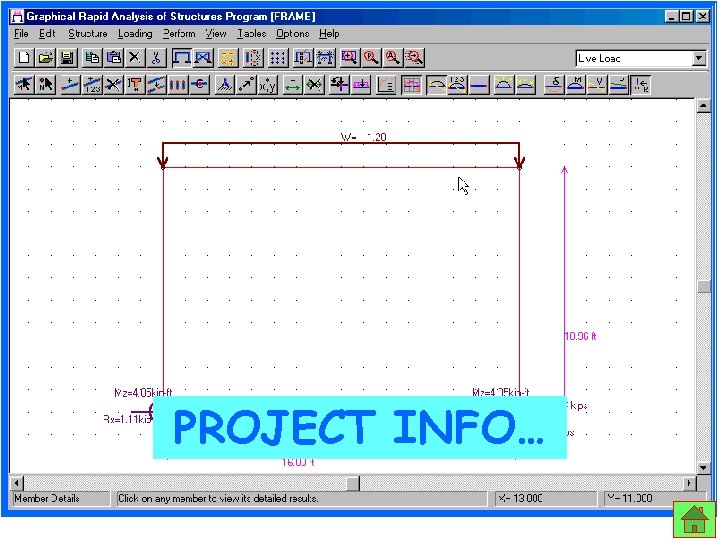Click the three vertical columns icon

(x=178, y=85)
